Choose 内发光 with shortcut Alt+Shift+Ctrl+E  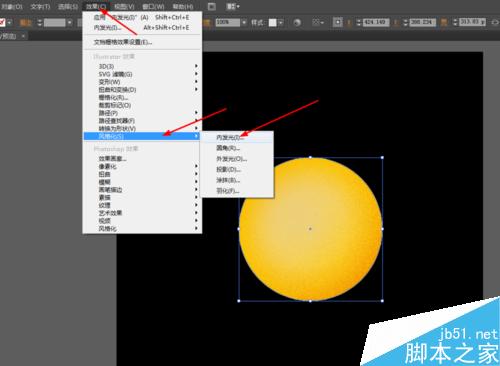point(142,28)
